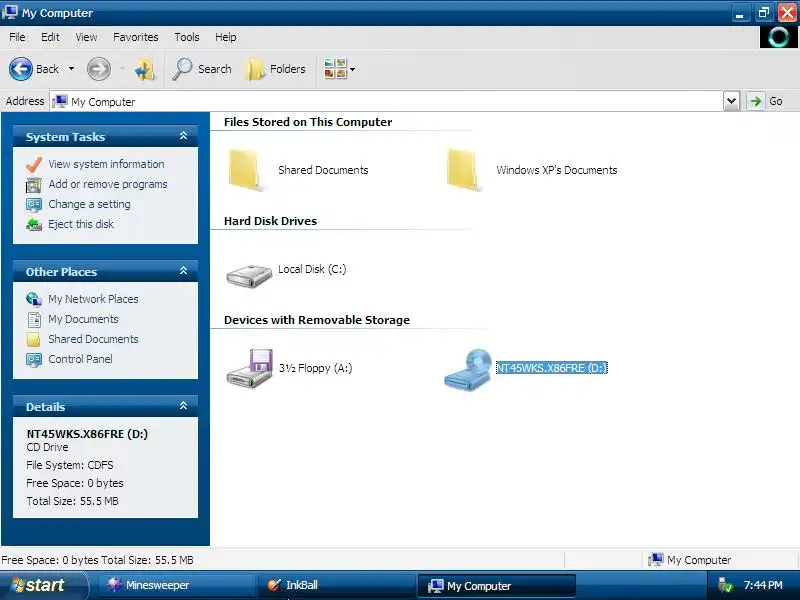This screenshot has width=800, height=600.
Task: Click My Computer taskbar button
Action: coord(496,586)
